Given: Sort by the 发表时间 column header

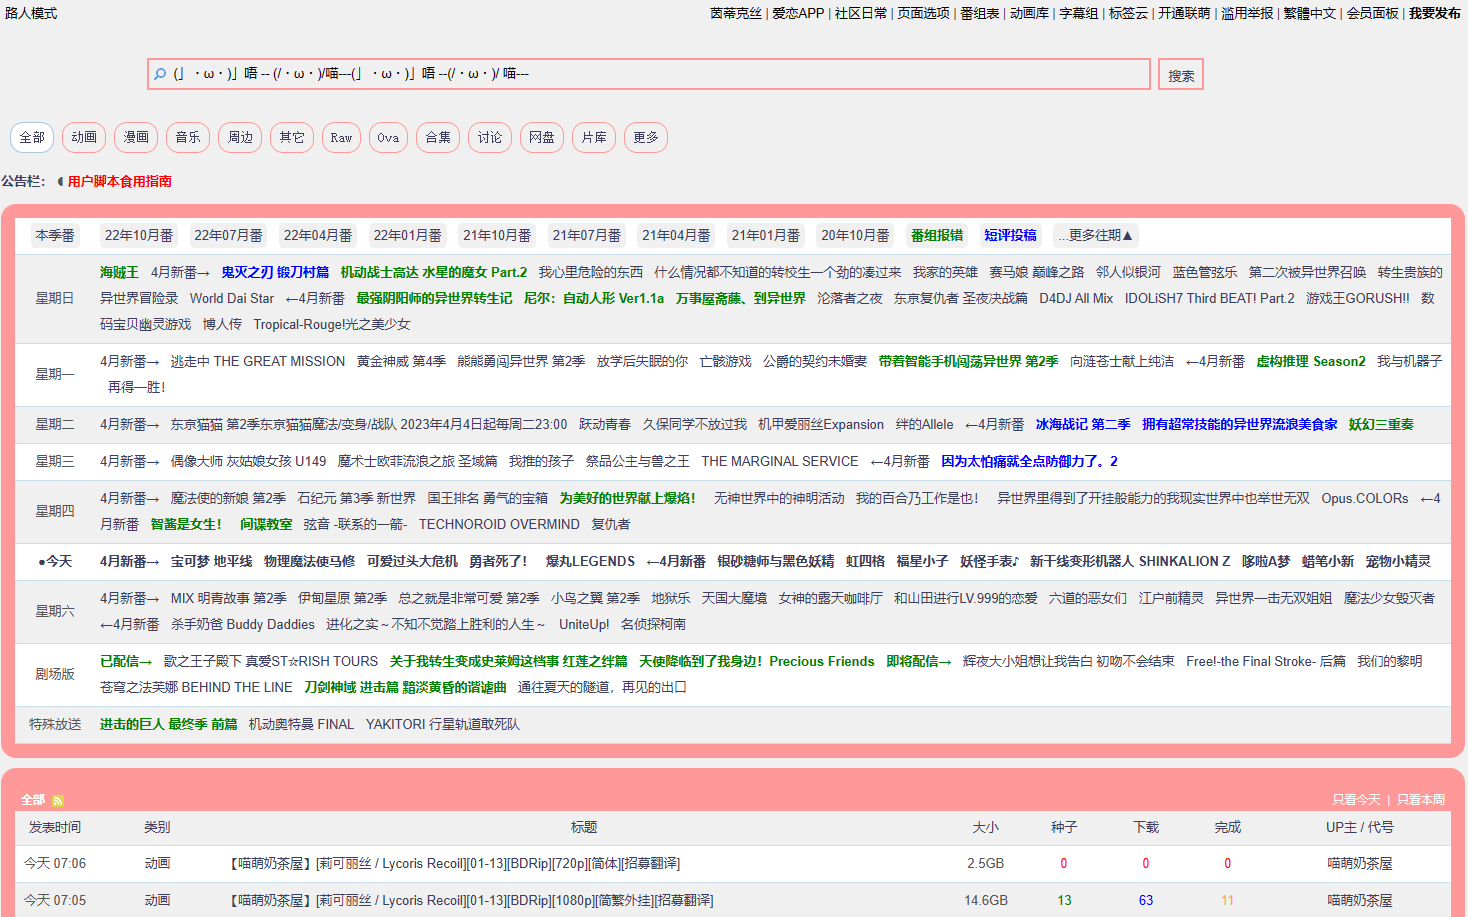Looking at the screenshot, I should point(55,828).
